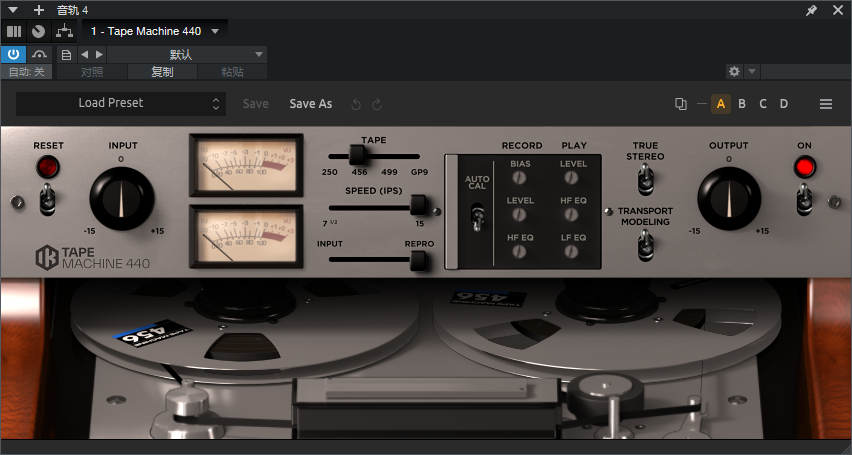Viewport: 852px width, 455px height.
Task: Flip the AUTO CAL switch
Action: [x=477, y=216]
